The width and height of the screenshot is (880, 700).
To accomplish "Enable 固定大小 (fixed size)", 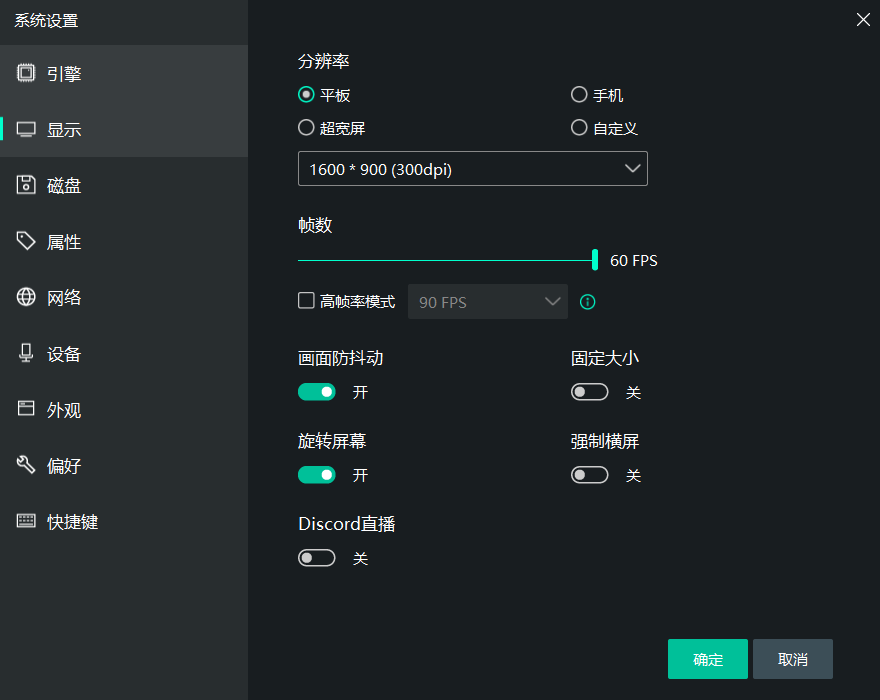I will 589,391.
